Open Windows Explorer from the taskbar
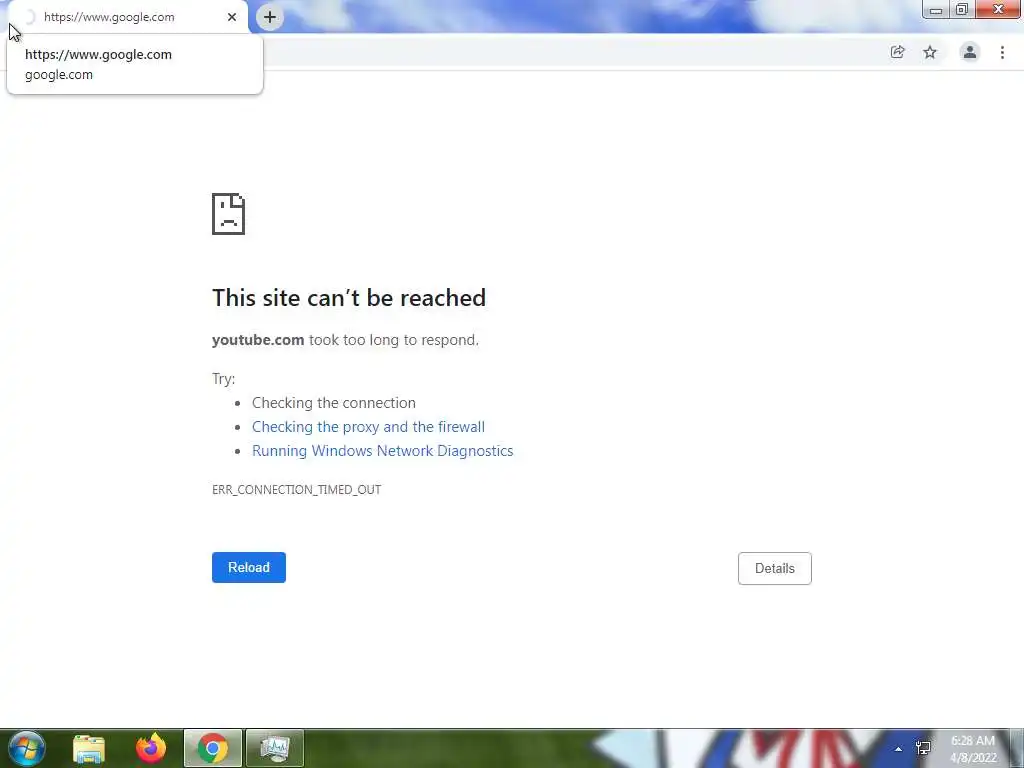 point(89,748)
